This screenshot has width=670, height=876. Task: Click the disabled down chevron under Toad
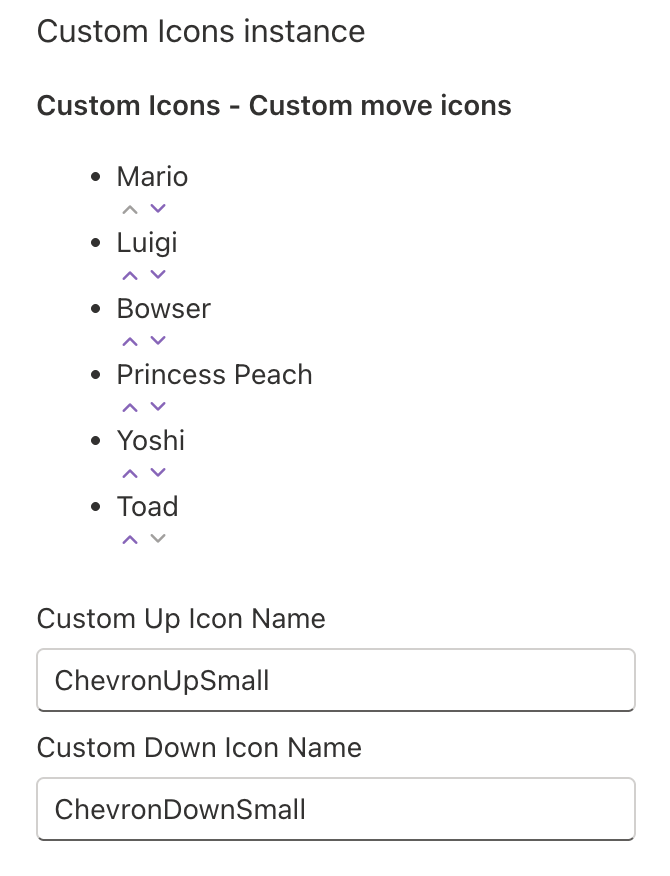click(x=157, y=539)
